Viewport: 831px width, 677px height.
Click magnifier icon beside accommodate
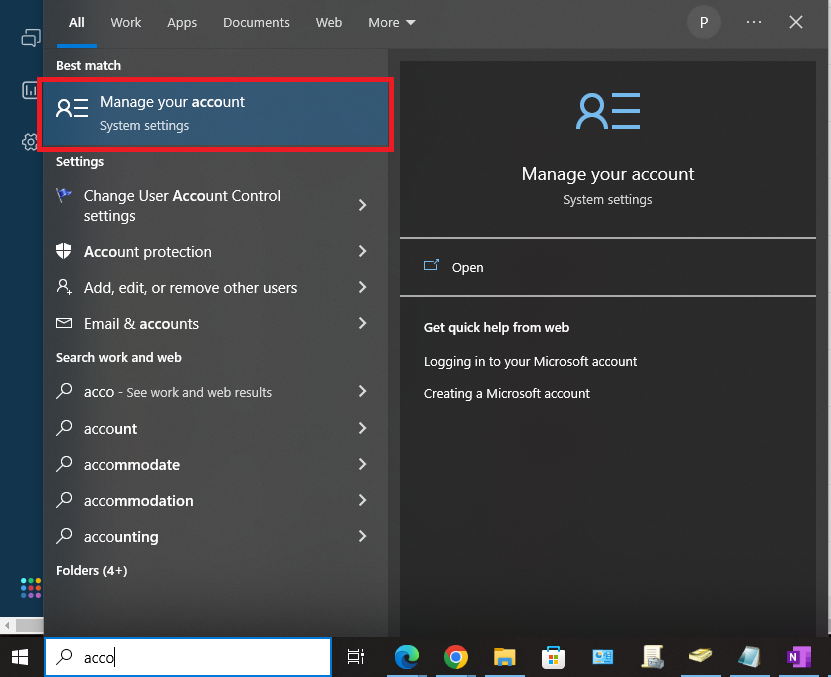click(x=64, y=464)
